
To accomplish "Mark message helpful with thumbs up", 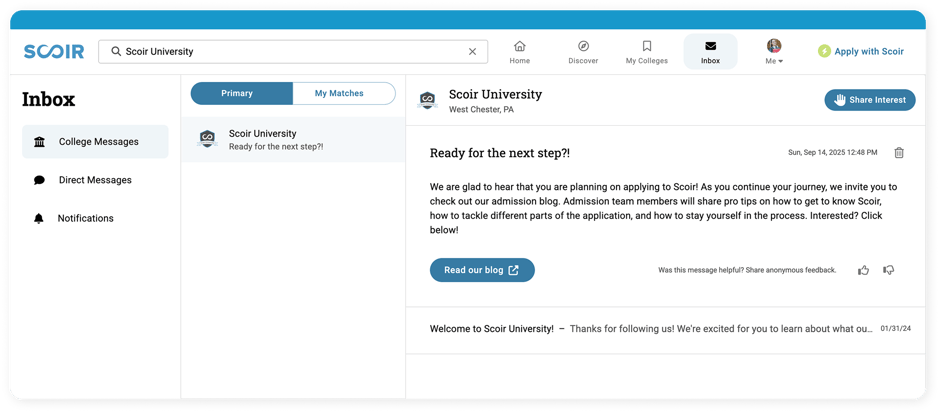I will click(863, 270).
